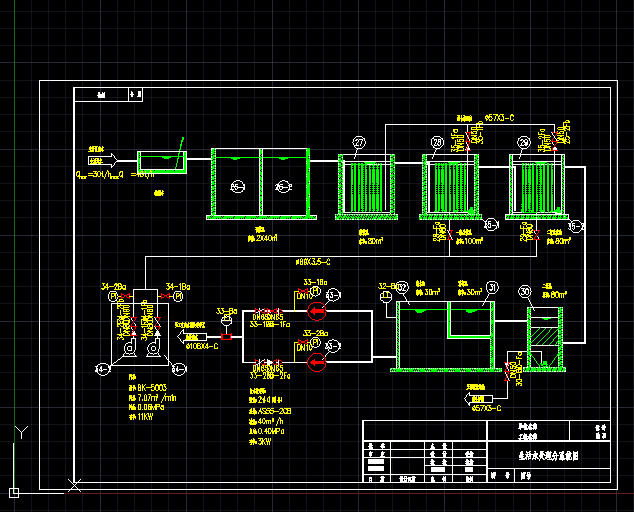
Task: Select red valve below tank 29
Action: (537, 235)
